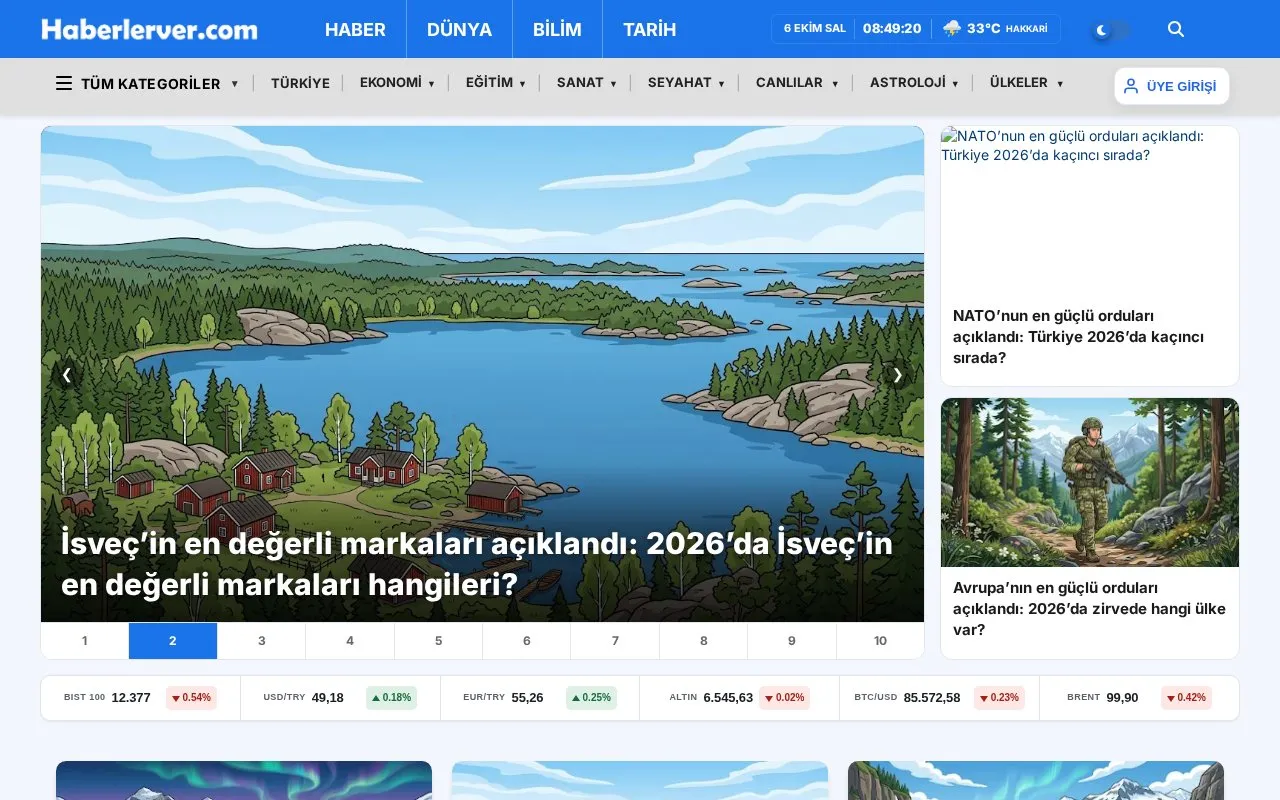The image size is (1280, 800).
Task: Open the Türkiye category link
Action: 300,83
